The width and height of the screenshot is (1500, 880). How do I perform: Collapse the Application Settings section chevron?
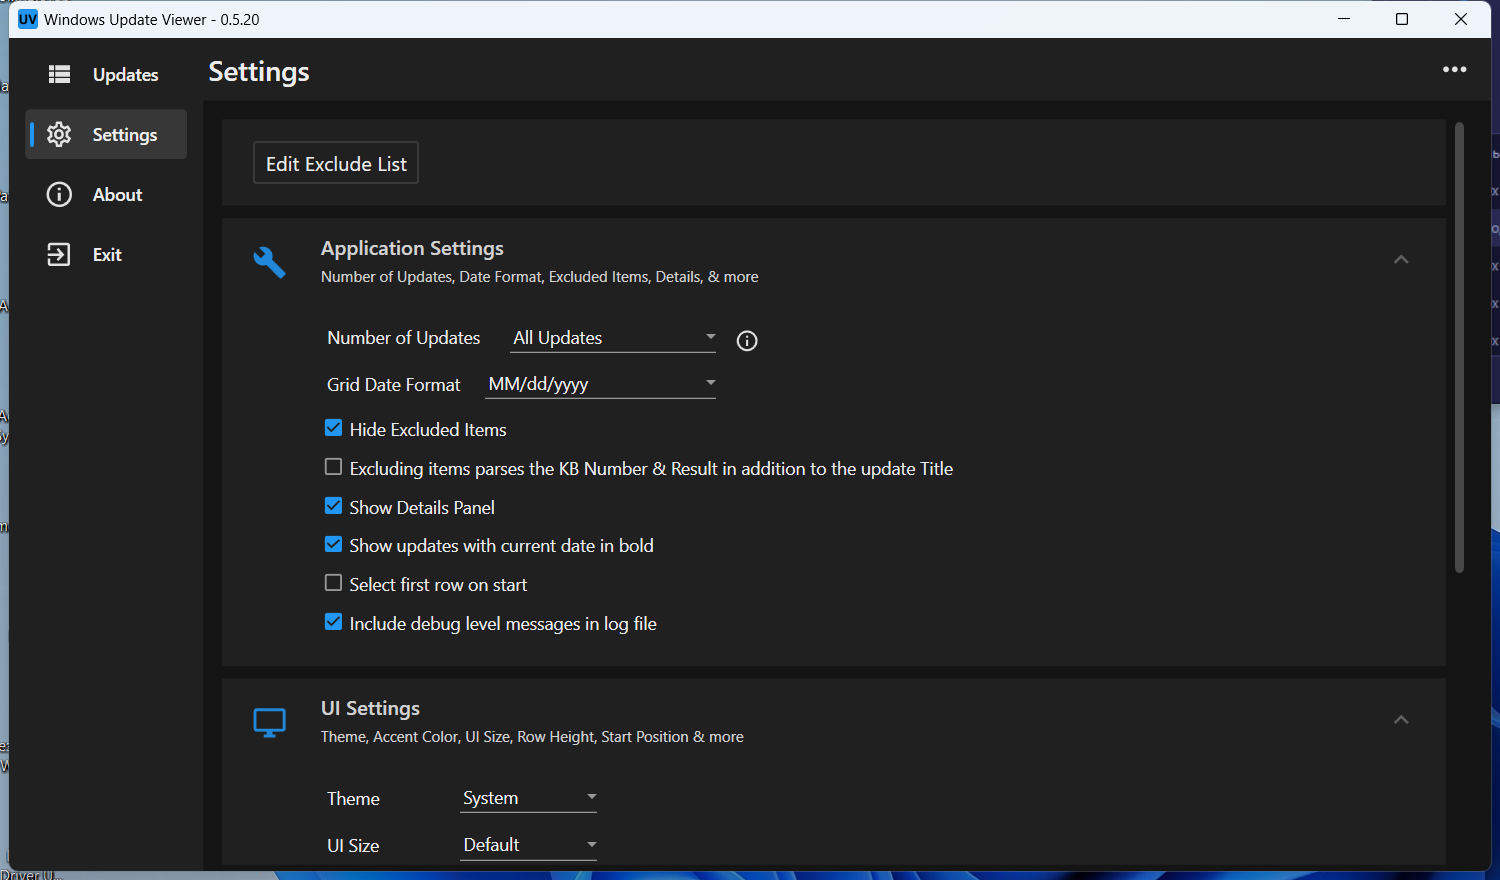point(1401,260)
